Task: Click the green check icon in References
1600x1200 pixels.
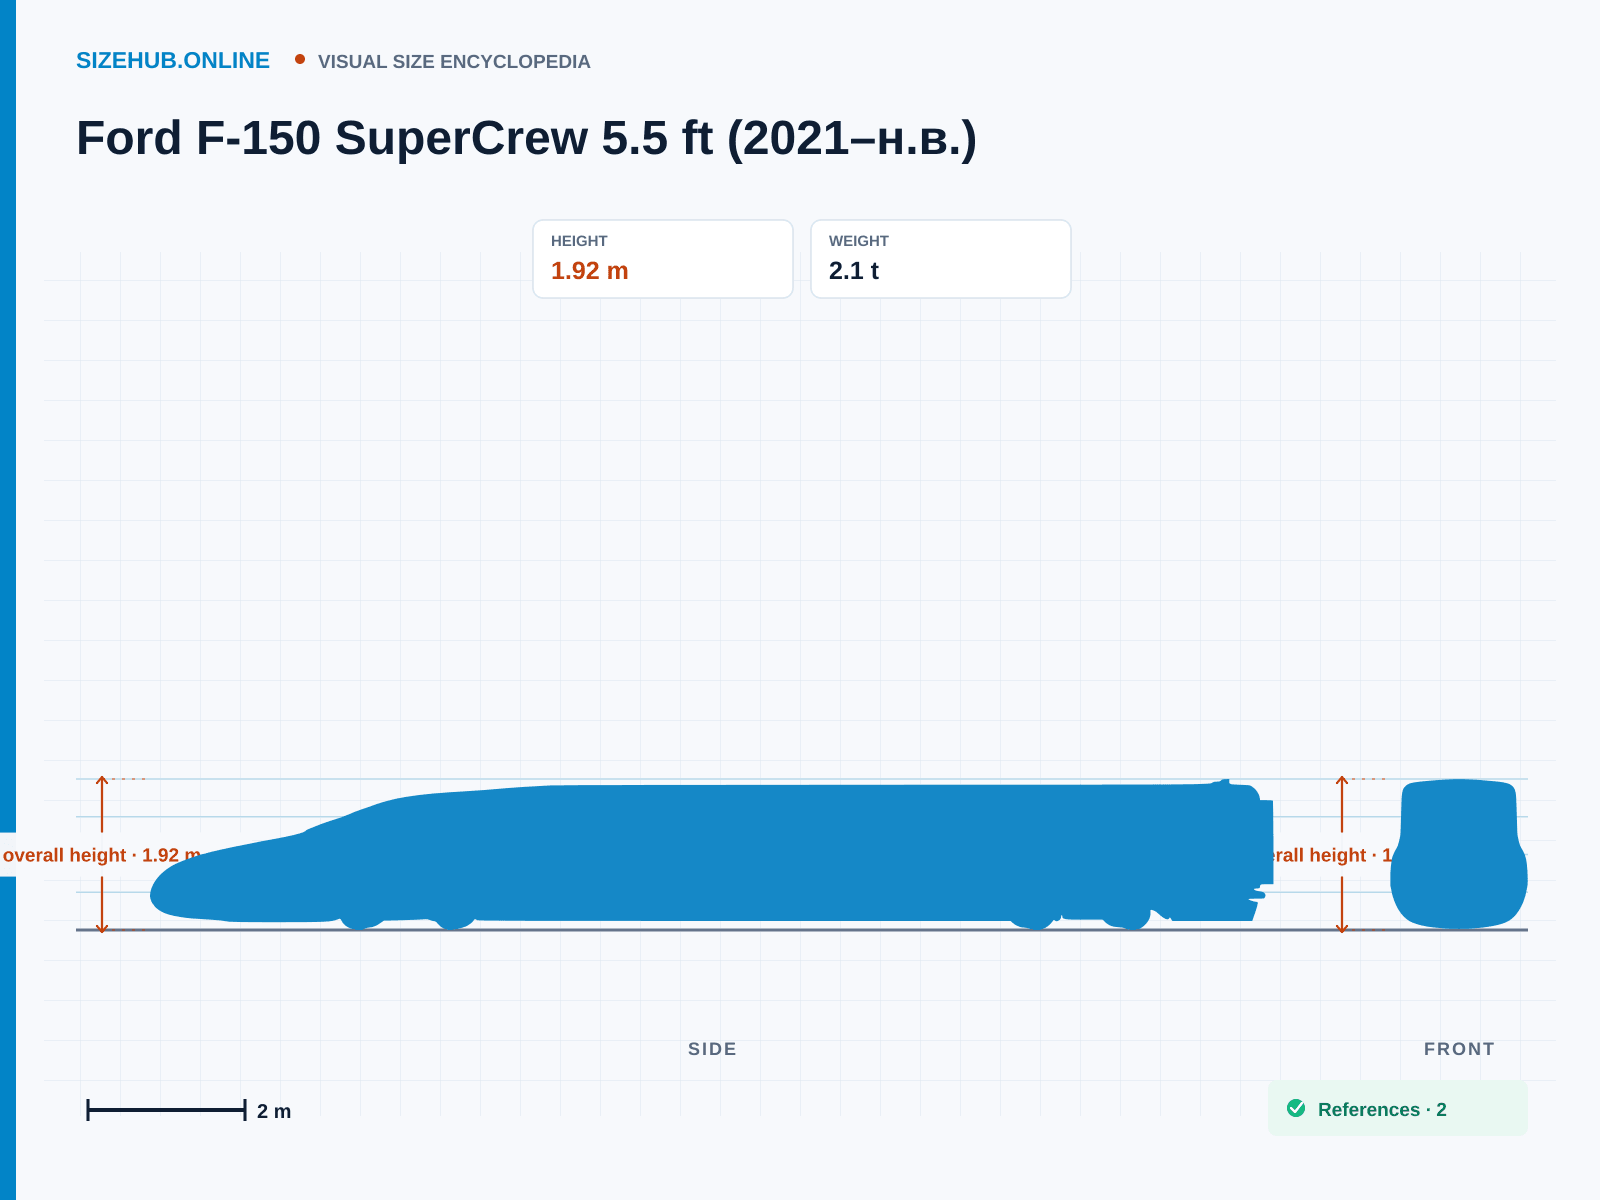Action: click(x=1296, y=1108)
